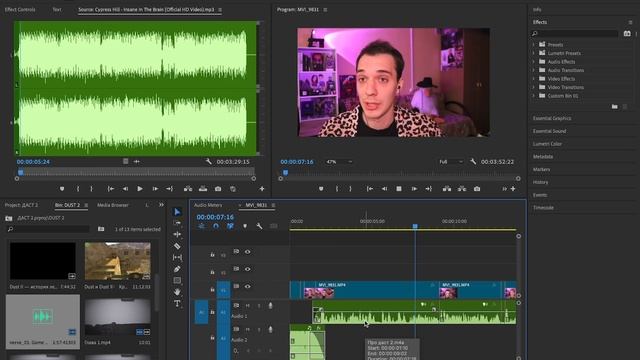Select the Slip tool
This screenshot has width=640, height=360.
point(177,258)
